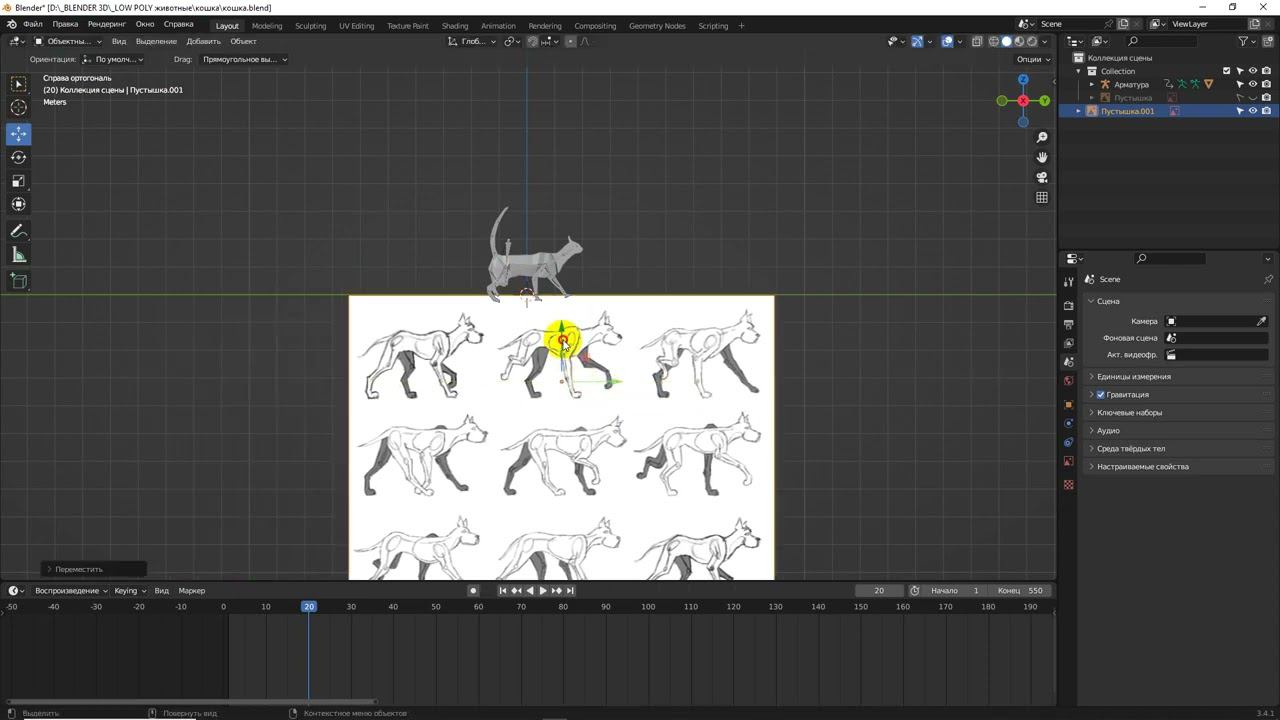Toggle the Гравитация checkbox
Viewport: 1280px width, 720px height.
[x=1101, y=394]
